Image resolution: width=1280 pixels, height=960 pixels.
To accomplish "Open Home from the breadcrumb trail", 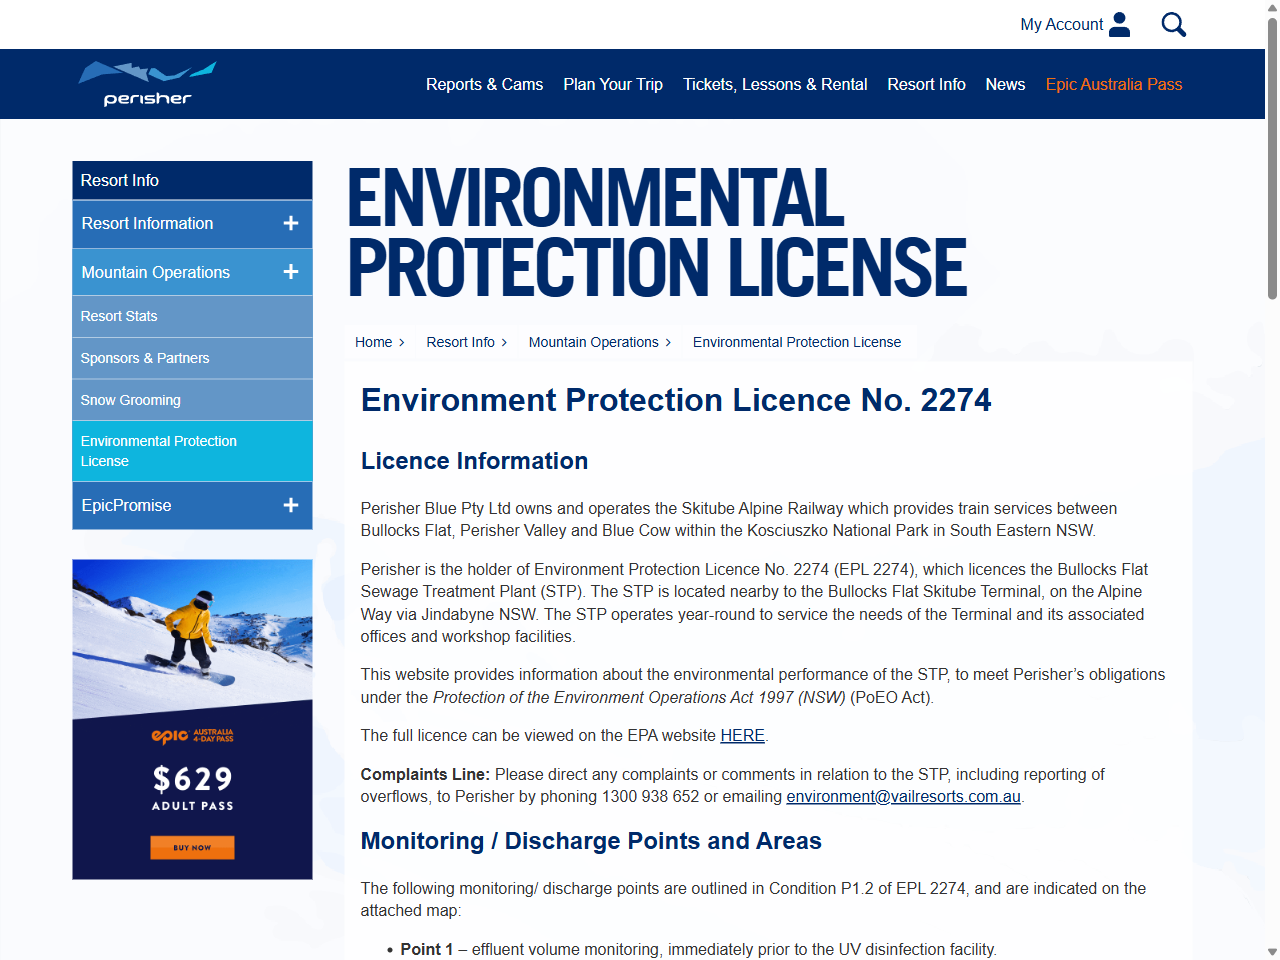I will pyautogui.click(x=372, y=342).
